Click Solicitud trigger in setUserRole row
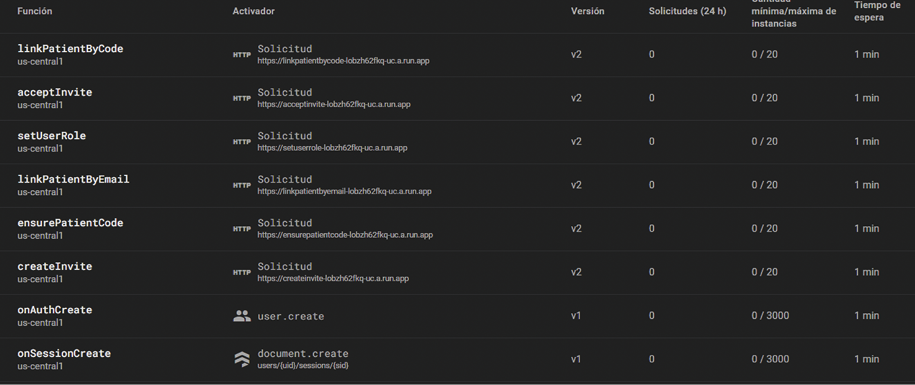 point(285,136)
